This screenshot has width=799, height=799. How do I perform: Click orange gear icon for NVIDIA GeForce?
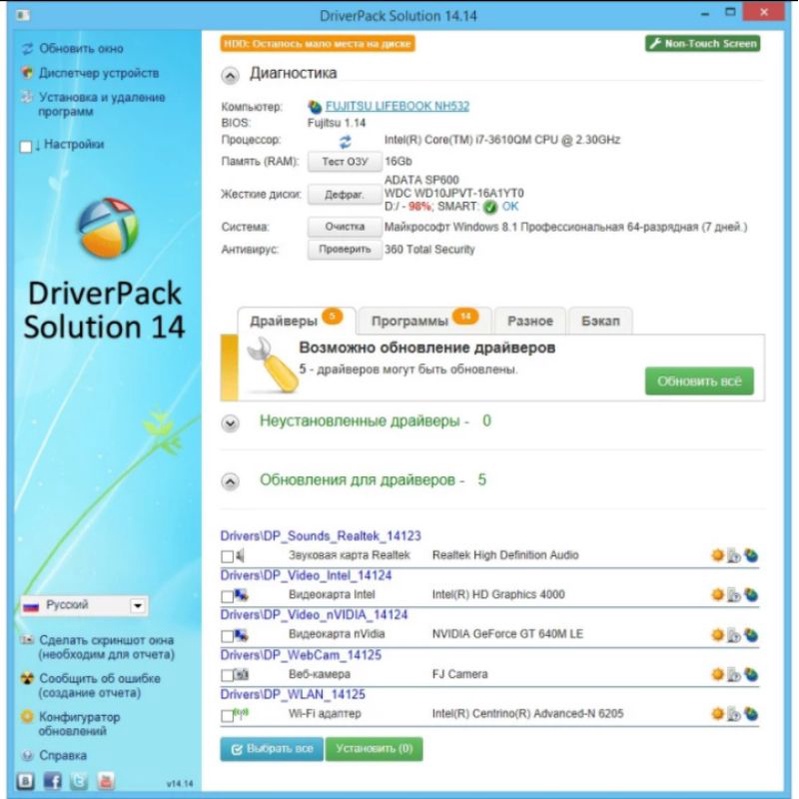click(717, 634)
